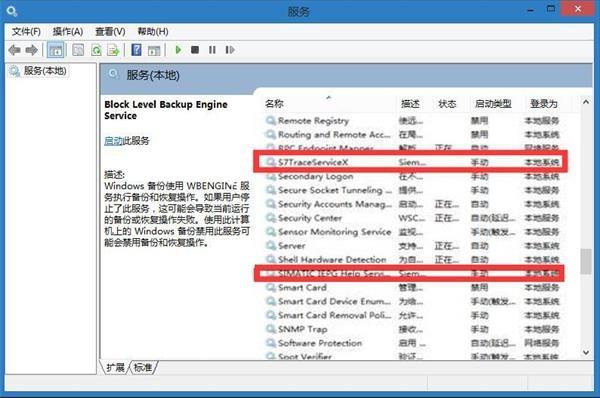The height and width of the screenshot is (398, 600).
Task: Start service with green play icon
Action: 178,50
